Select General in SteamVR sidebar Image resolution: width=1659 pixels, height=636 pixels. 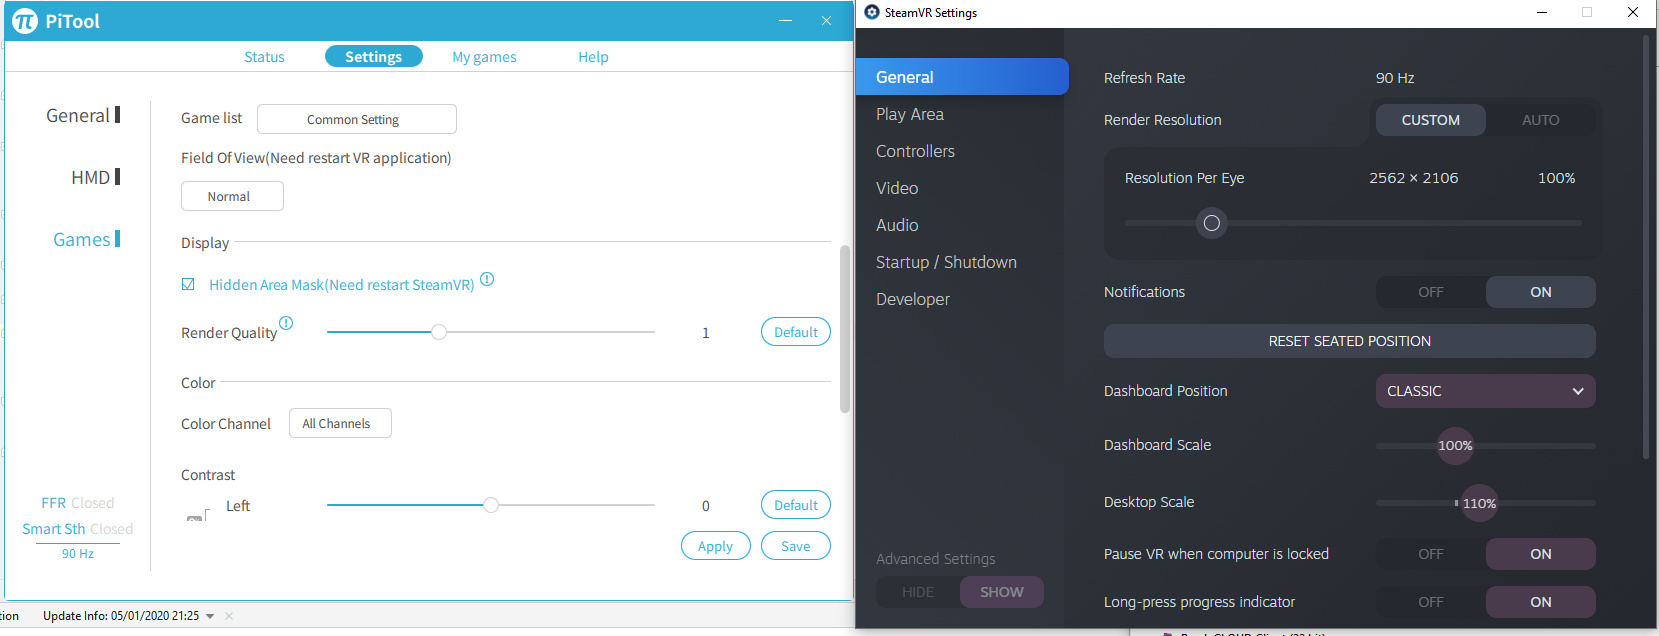pyautogui.click(x=962, y=77)
